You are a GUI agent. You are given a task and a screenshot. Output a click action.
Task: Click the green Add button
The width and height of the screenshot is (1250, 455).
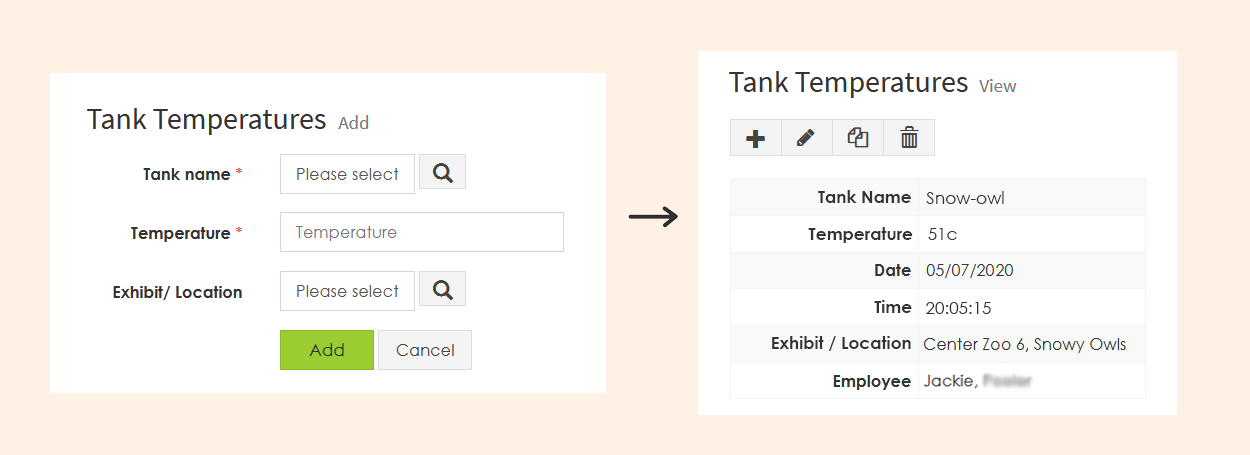pos(327,350)
